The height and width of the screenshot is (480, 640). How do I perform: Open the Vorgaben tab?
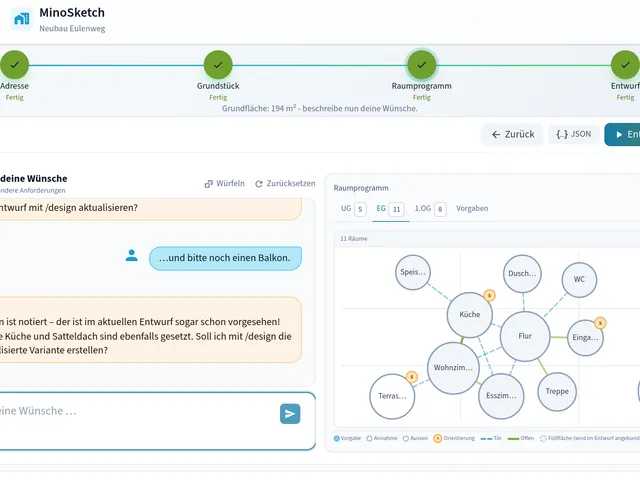472,209
